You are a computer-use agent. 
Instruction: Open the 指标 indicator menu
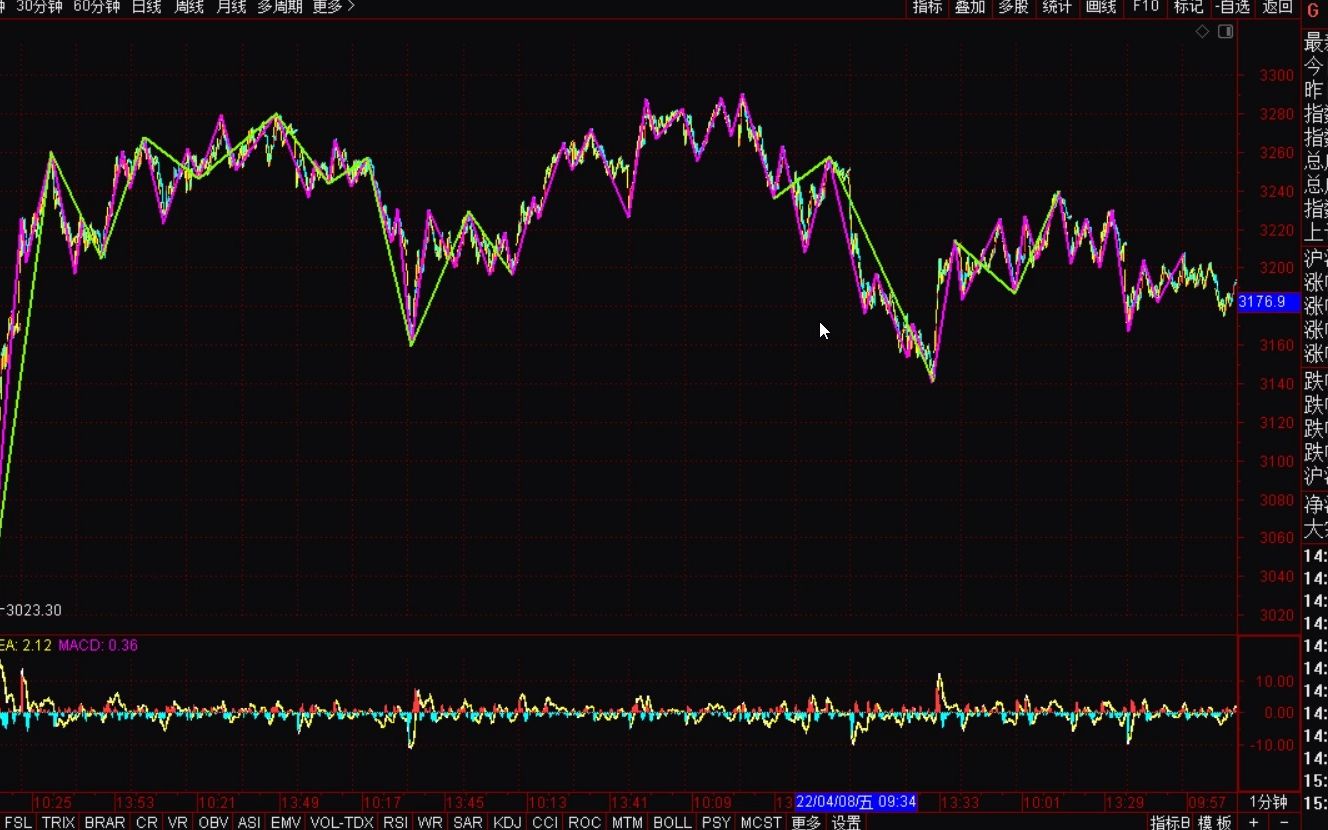927,7
